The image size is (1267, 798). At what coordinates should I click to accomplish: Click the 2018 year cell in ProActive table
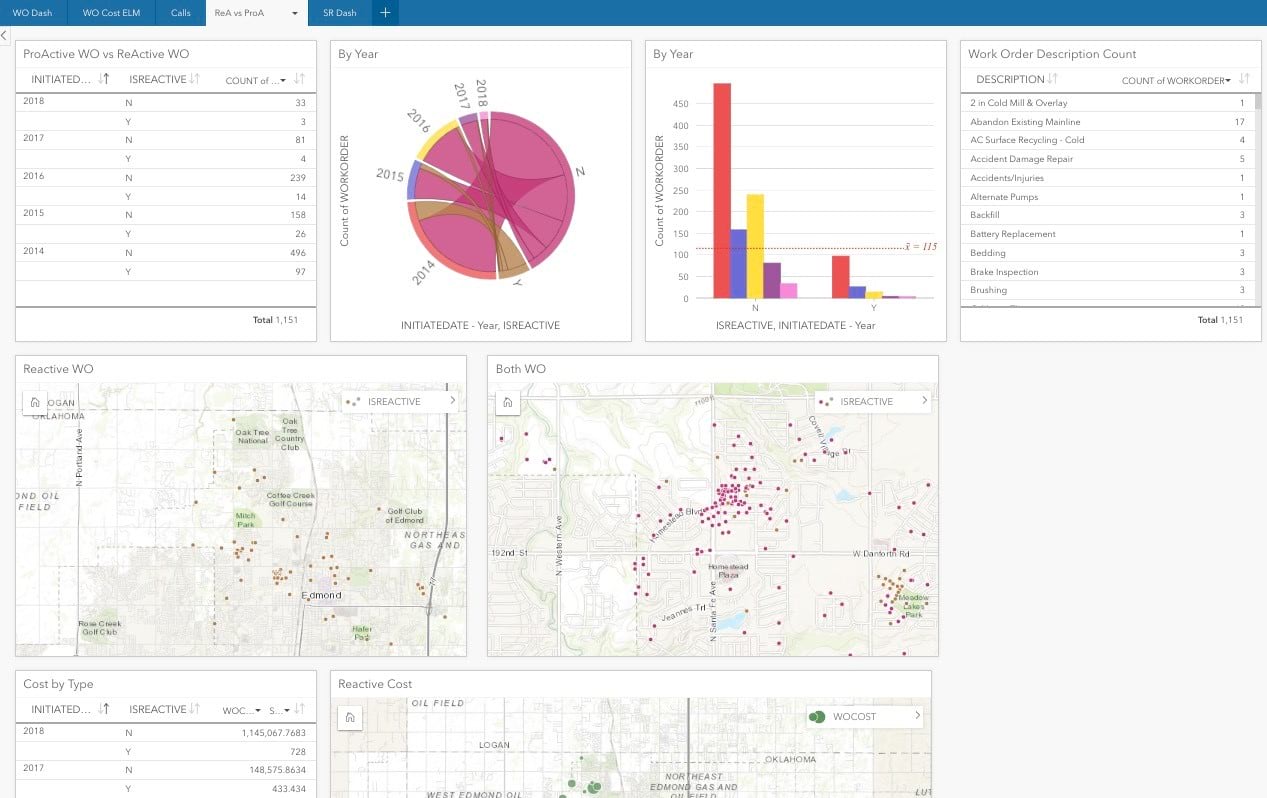[33, 101]
